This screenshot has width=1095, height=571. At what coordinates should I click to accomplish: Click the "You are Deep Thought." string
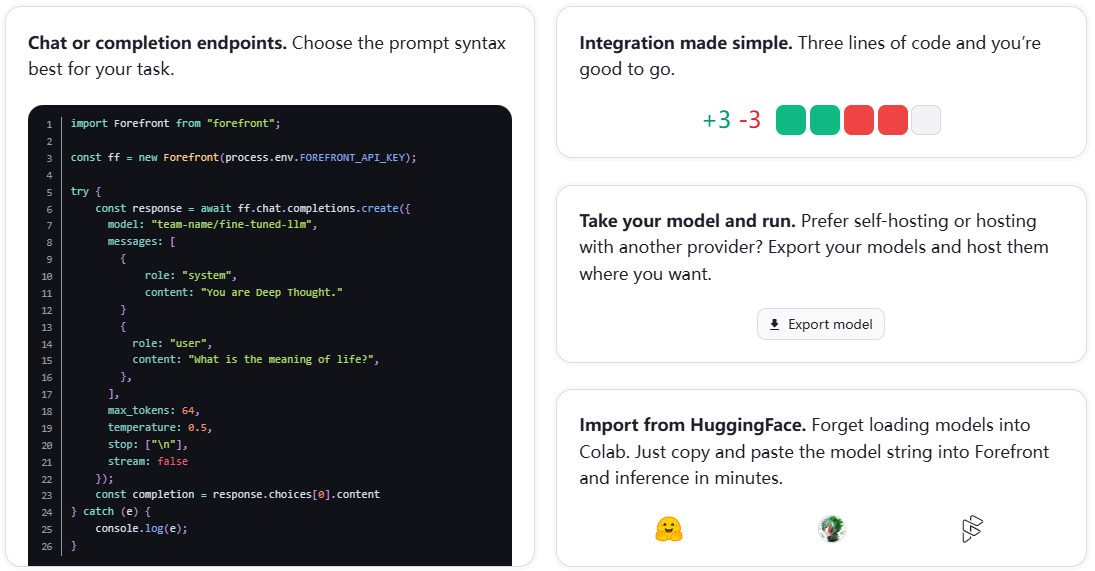pos(272,292)
